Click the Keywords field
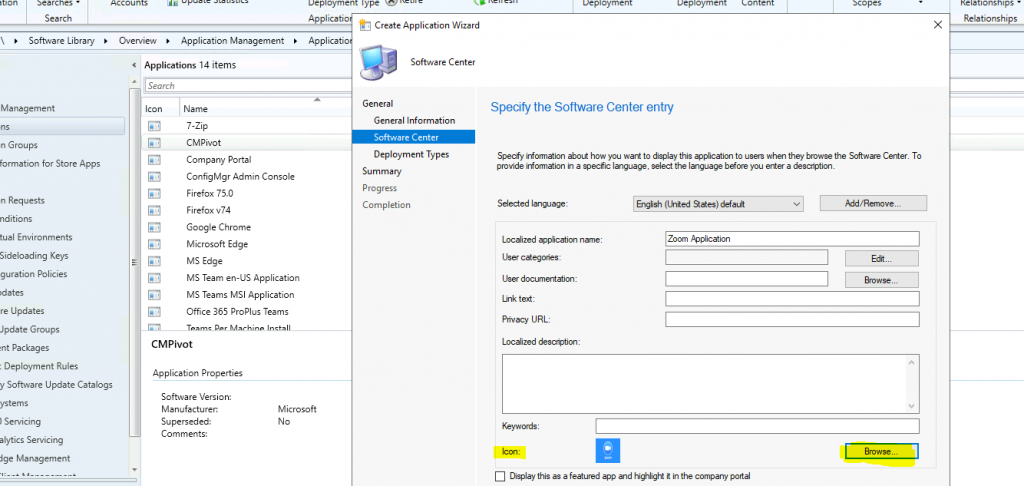 (x=758, y=427)
